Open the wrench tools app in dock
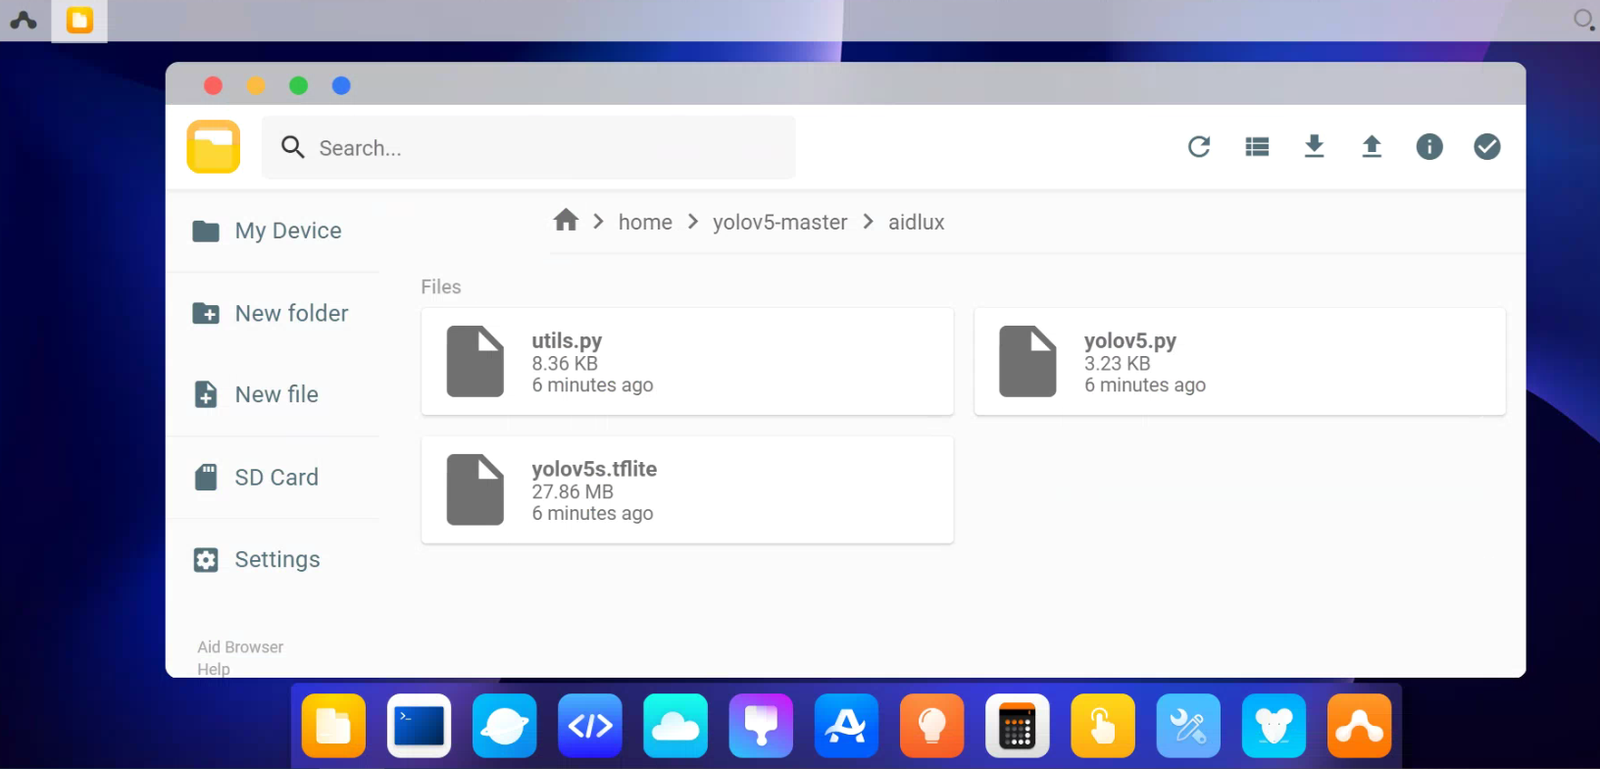The image size is (1600, 769). tap(1188, 726)
